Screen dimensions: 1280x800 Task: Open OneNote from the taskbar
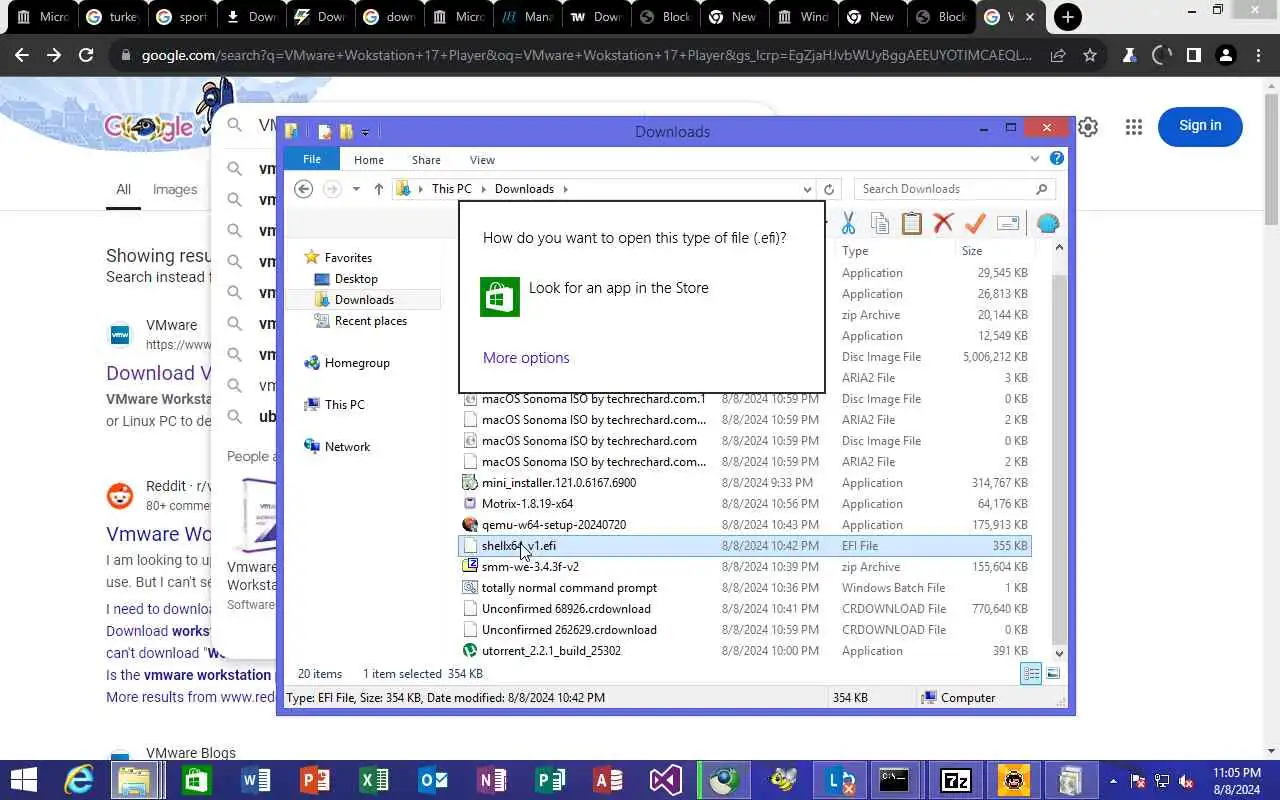point(492,780)
